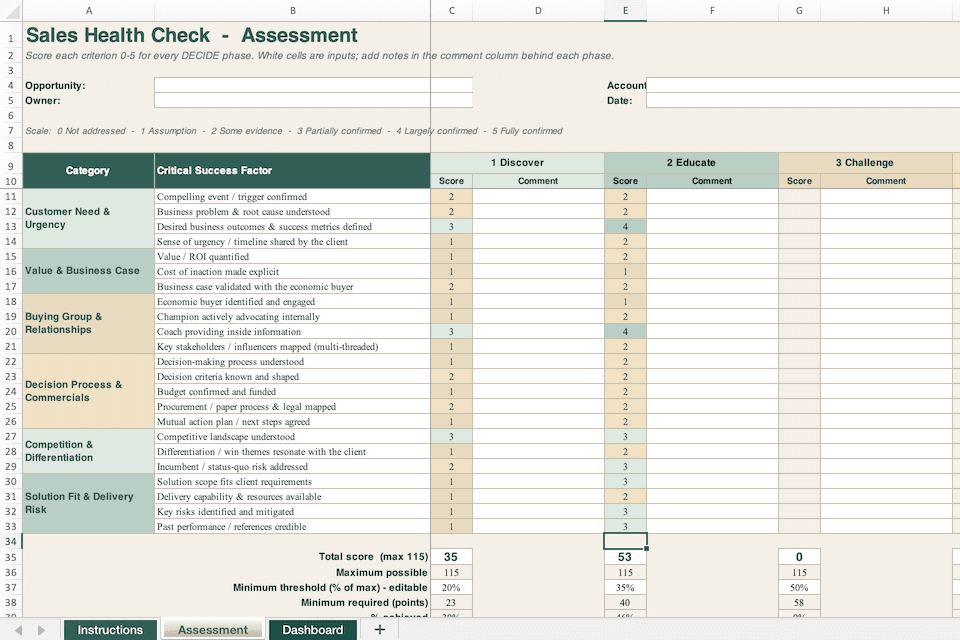
Task: Select row 34 header
Action: point(11,541)
